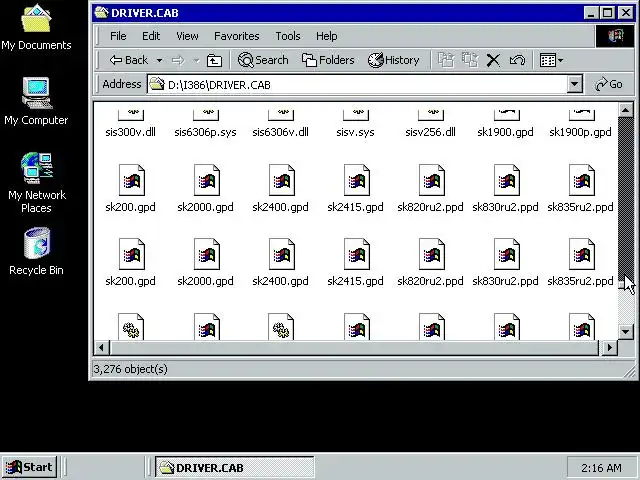Screen dimensions: 640x480
Task: Click the Forward arrow in the toolbar
Action: pyautogui.click(x=178, y=60)
